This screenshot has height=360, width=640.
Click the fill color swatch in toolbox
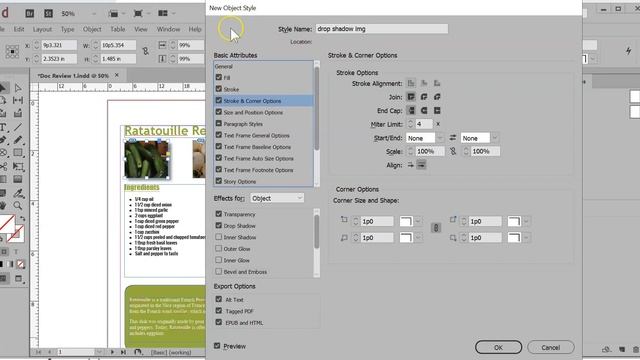[7, 224]
